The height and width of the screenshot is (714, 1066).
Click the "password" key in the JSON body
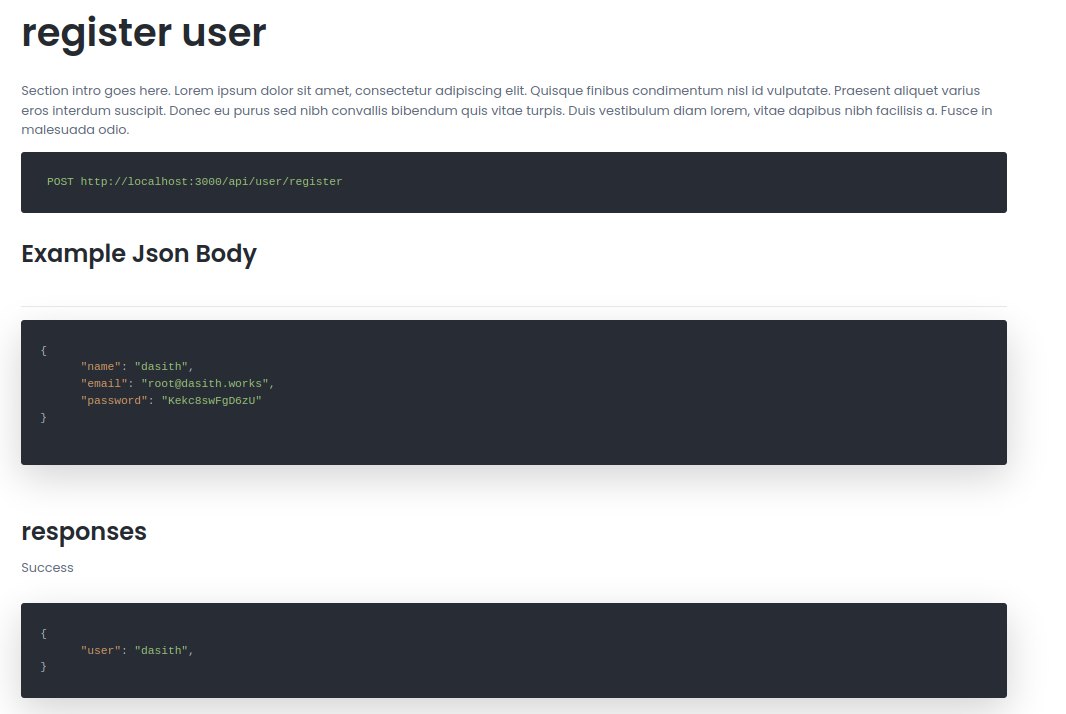[114, 401]
